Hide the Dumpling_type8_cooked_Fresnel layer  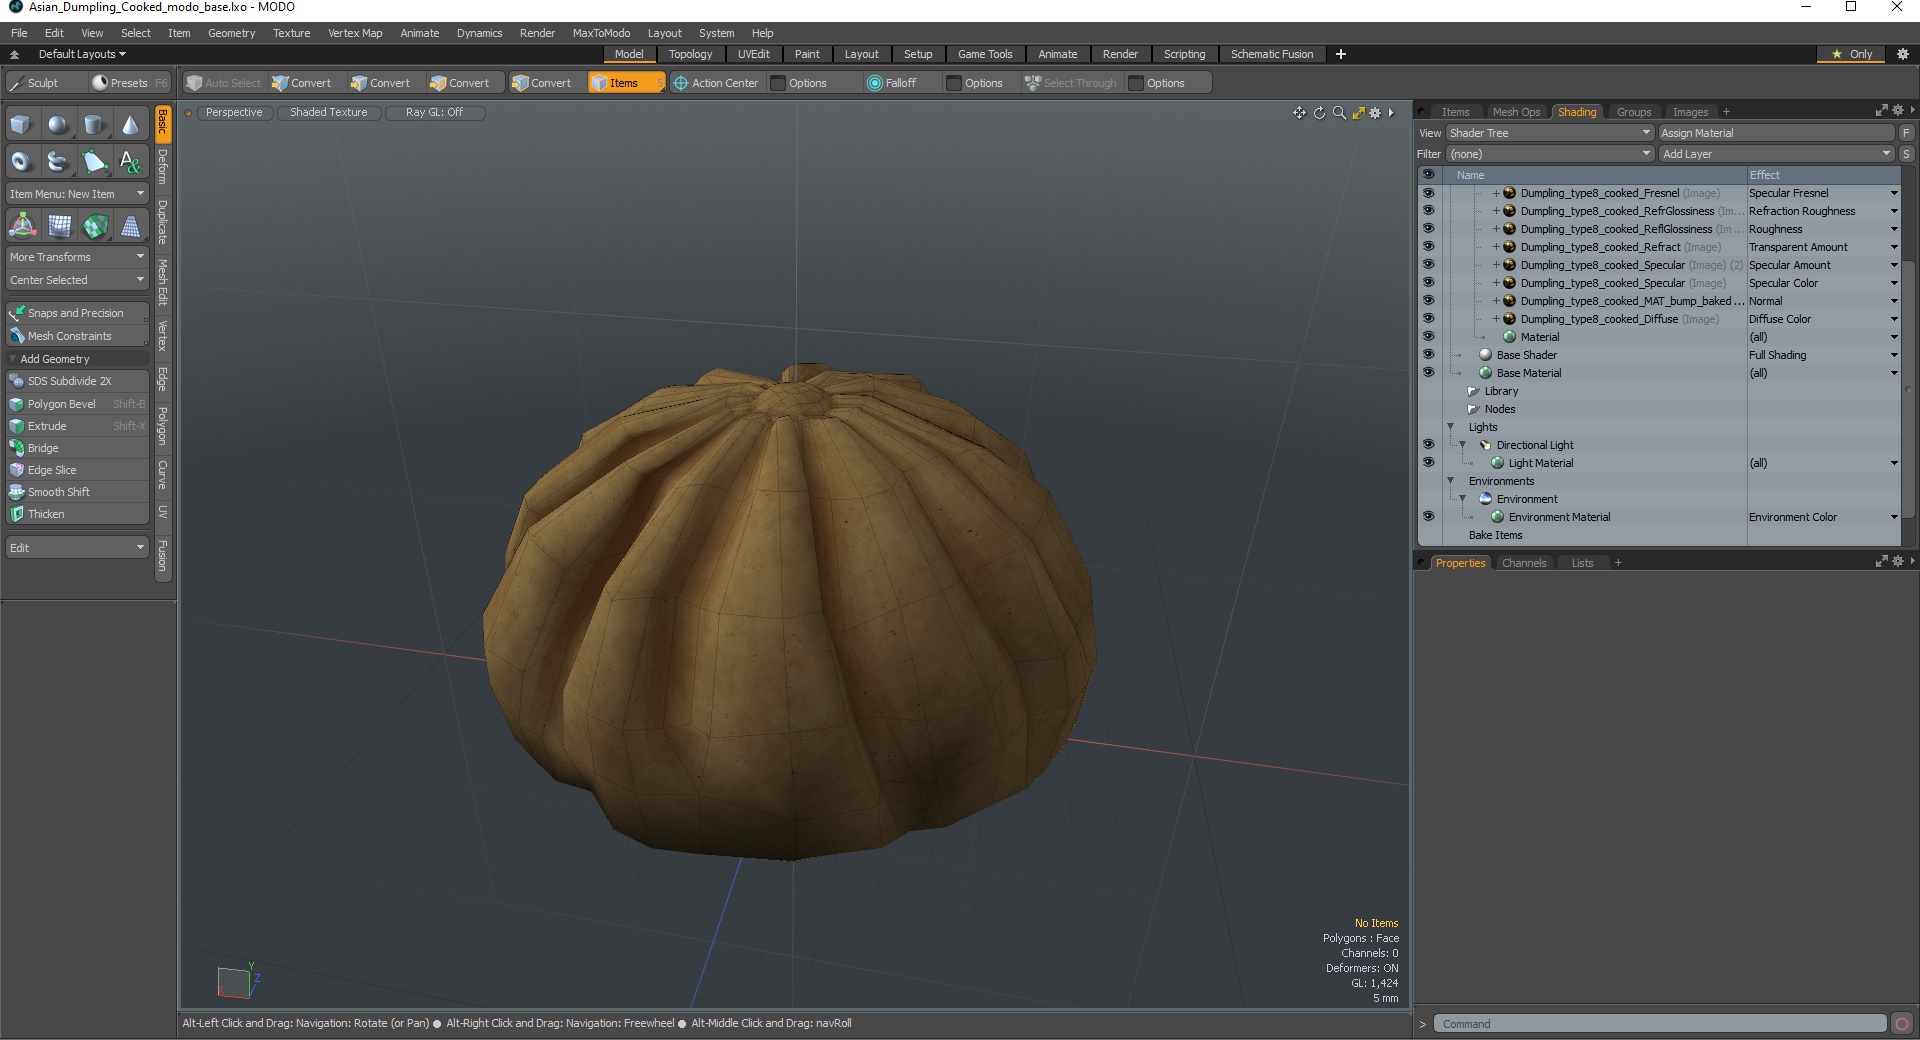1428,193
